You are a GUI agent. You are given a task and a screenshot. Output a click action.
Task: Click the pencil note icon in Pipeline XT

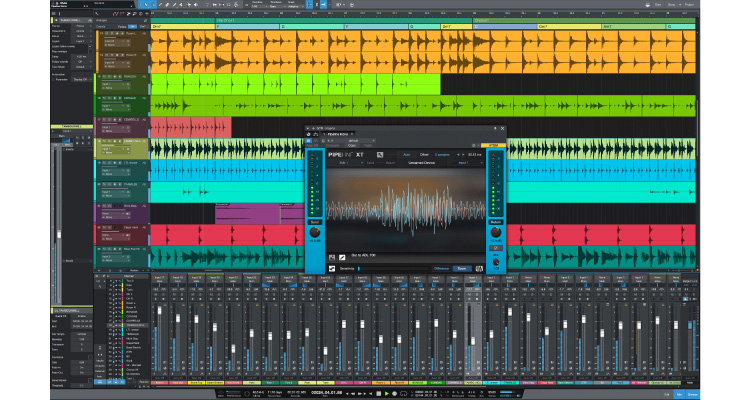click(342, 257)
